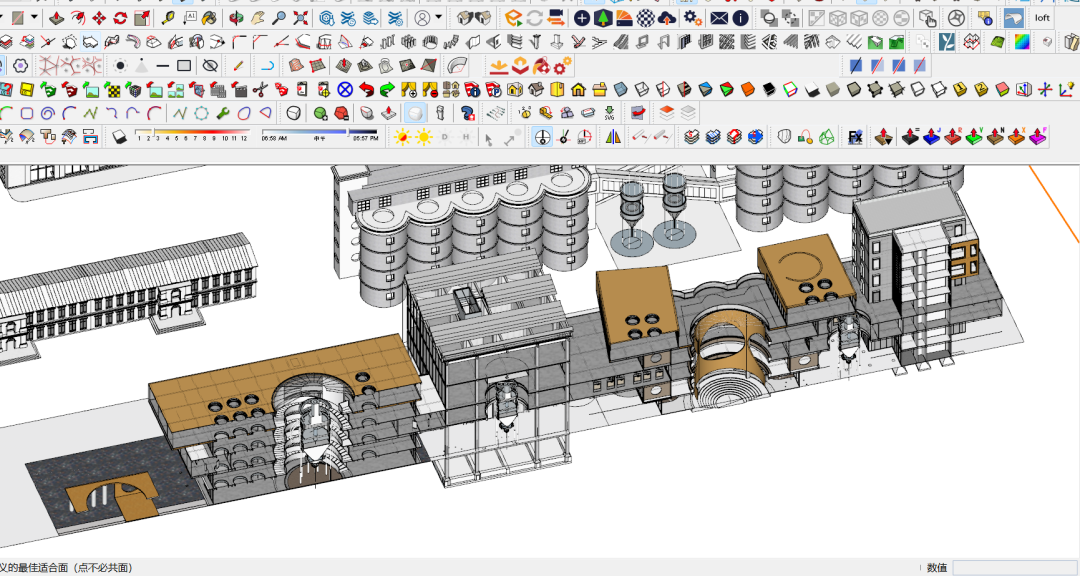This screenshot has width=1080, height=576.
Task: Select the Paint Bucket tool
Action: point(211,18)
